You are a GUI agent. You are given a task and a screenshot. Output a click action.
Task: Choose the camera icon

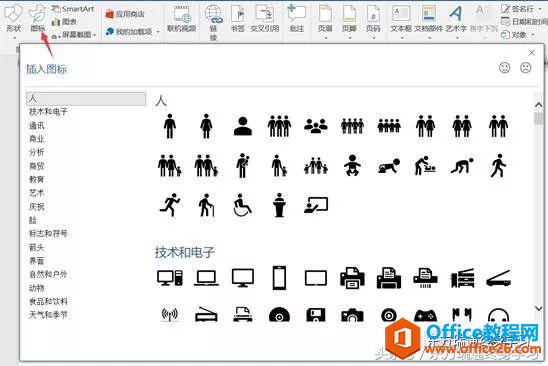point(352,316)
